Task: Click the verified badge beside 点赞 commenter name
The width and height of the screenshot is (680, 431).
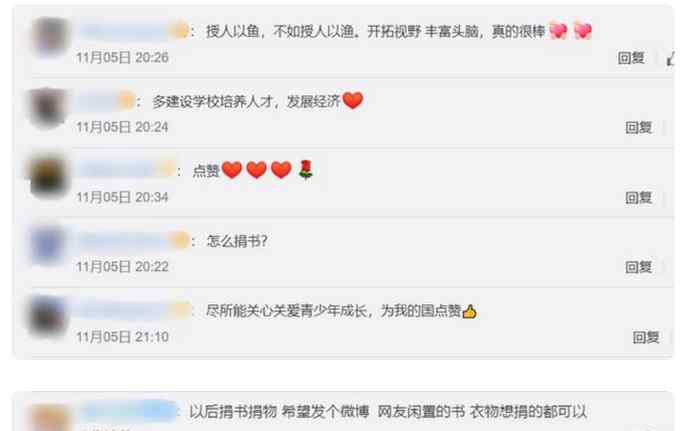Action: pyautogui.click(x=167, y=170)
